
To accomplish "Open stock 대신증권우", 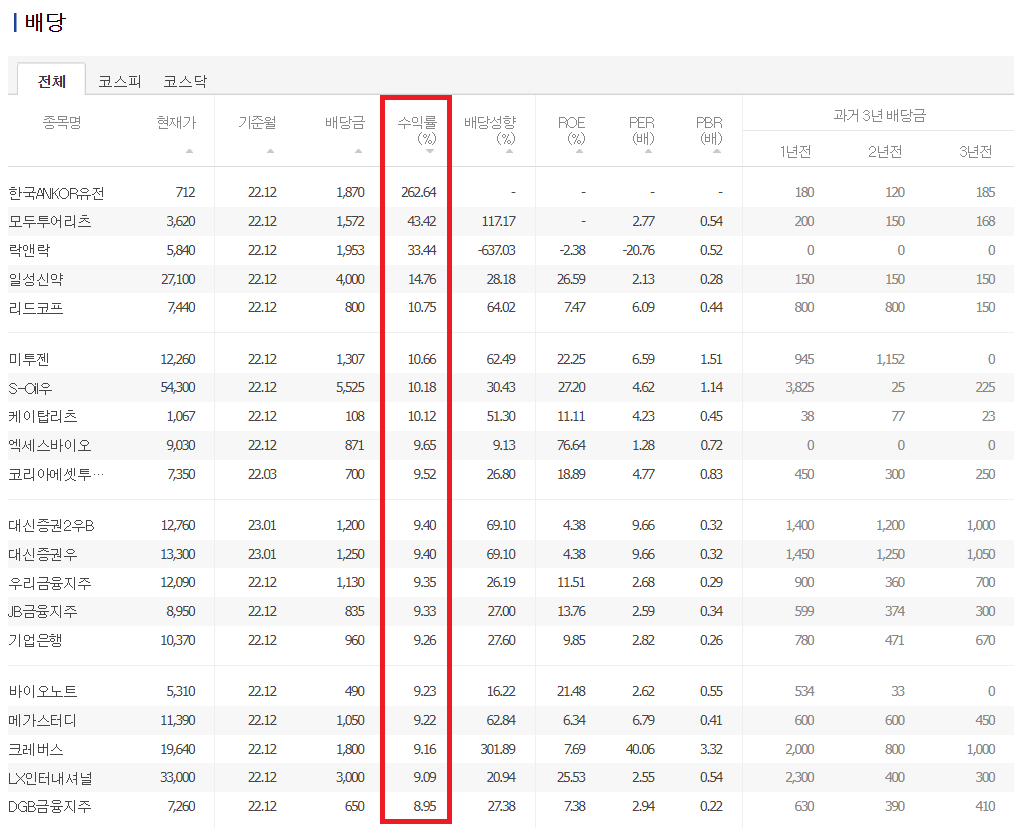I will [43, 554].
